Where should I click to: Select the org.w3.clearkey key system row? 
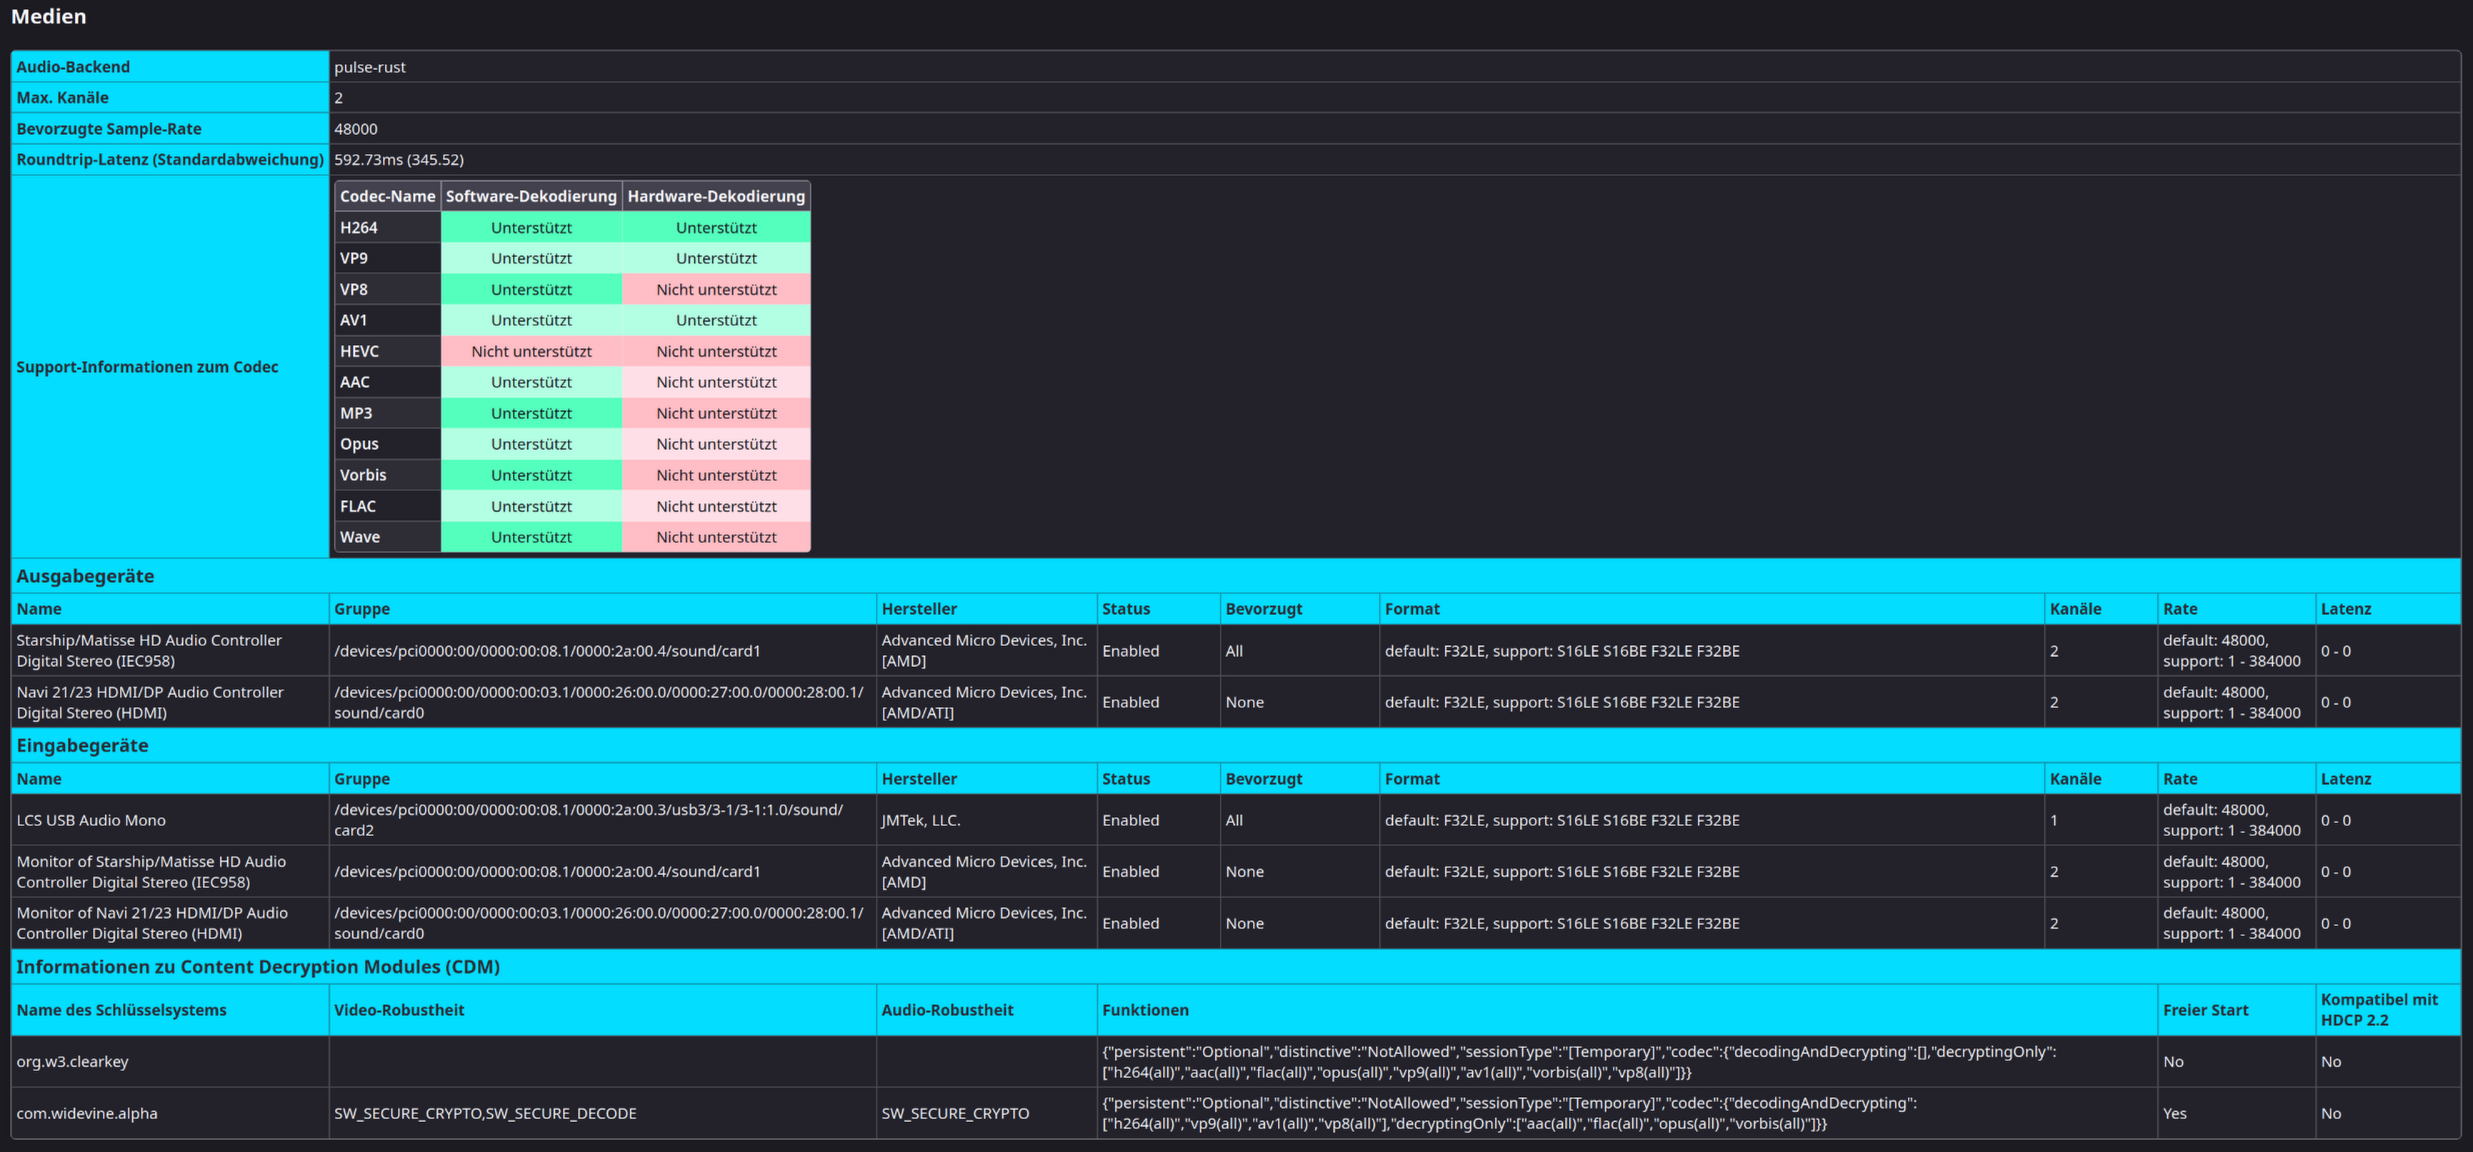[72, 1062]
